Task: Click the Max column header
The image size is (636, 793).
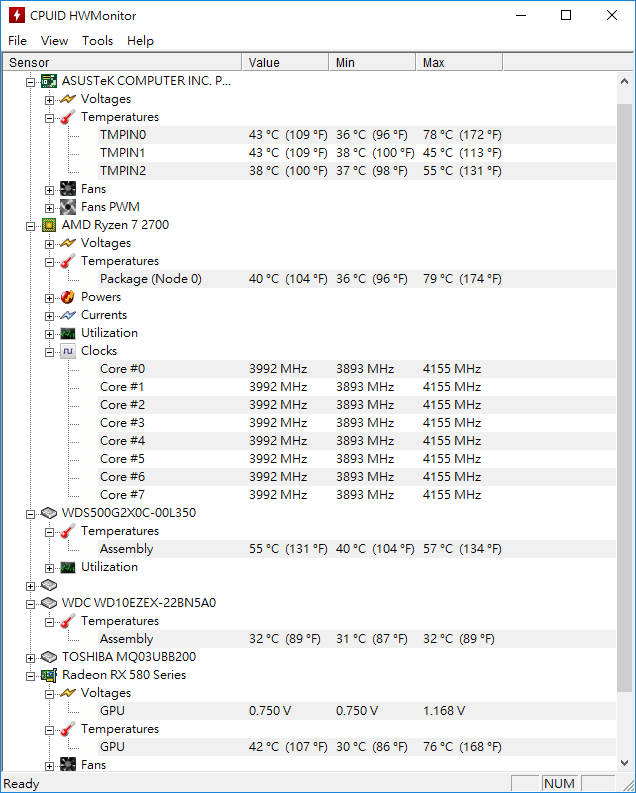Action: pos(460,62)
